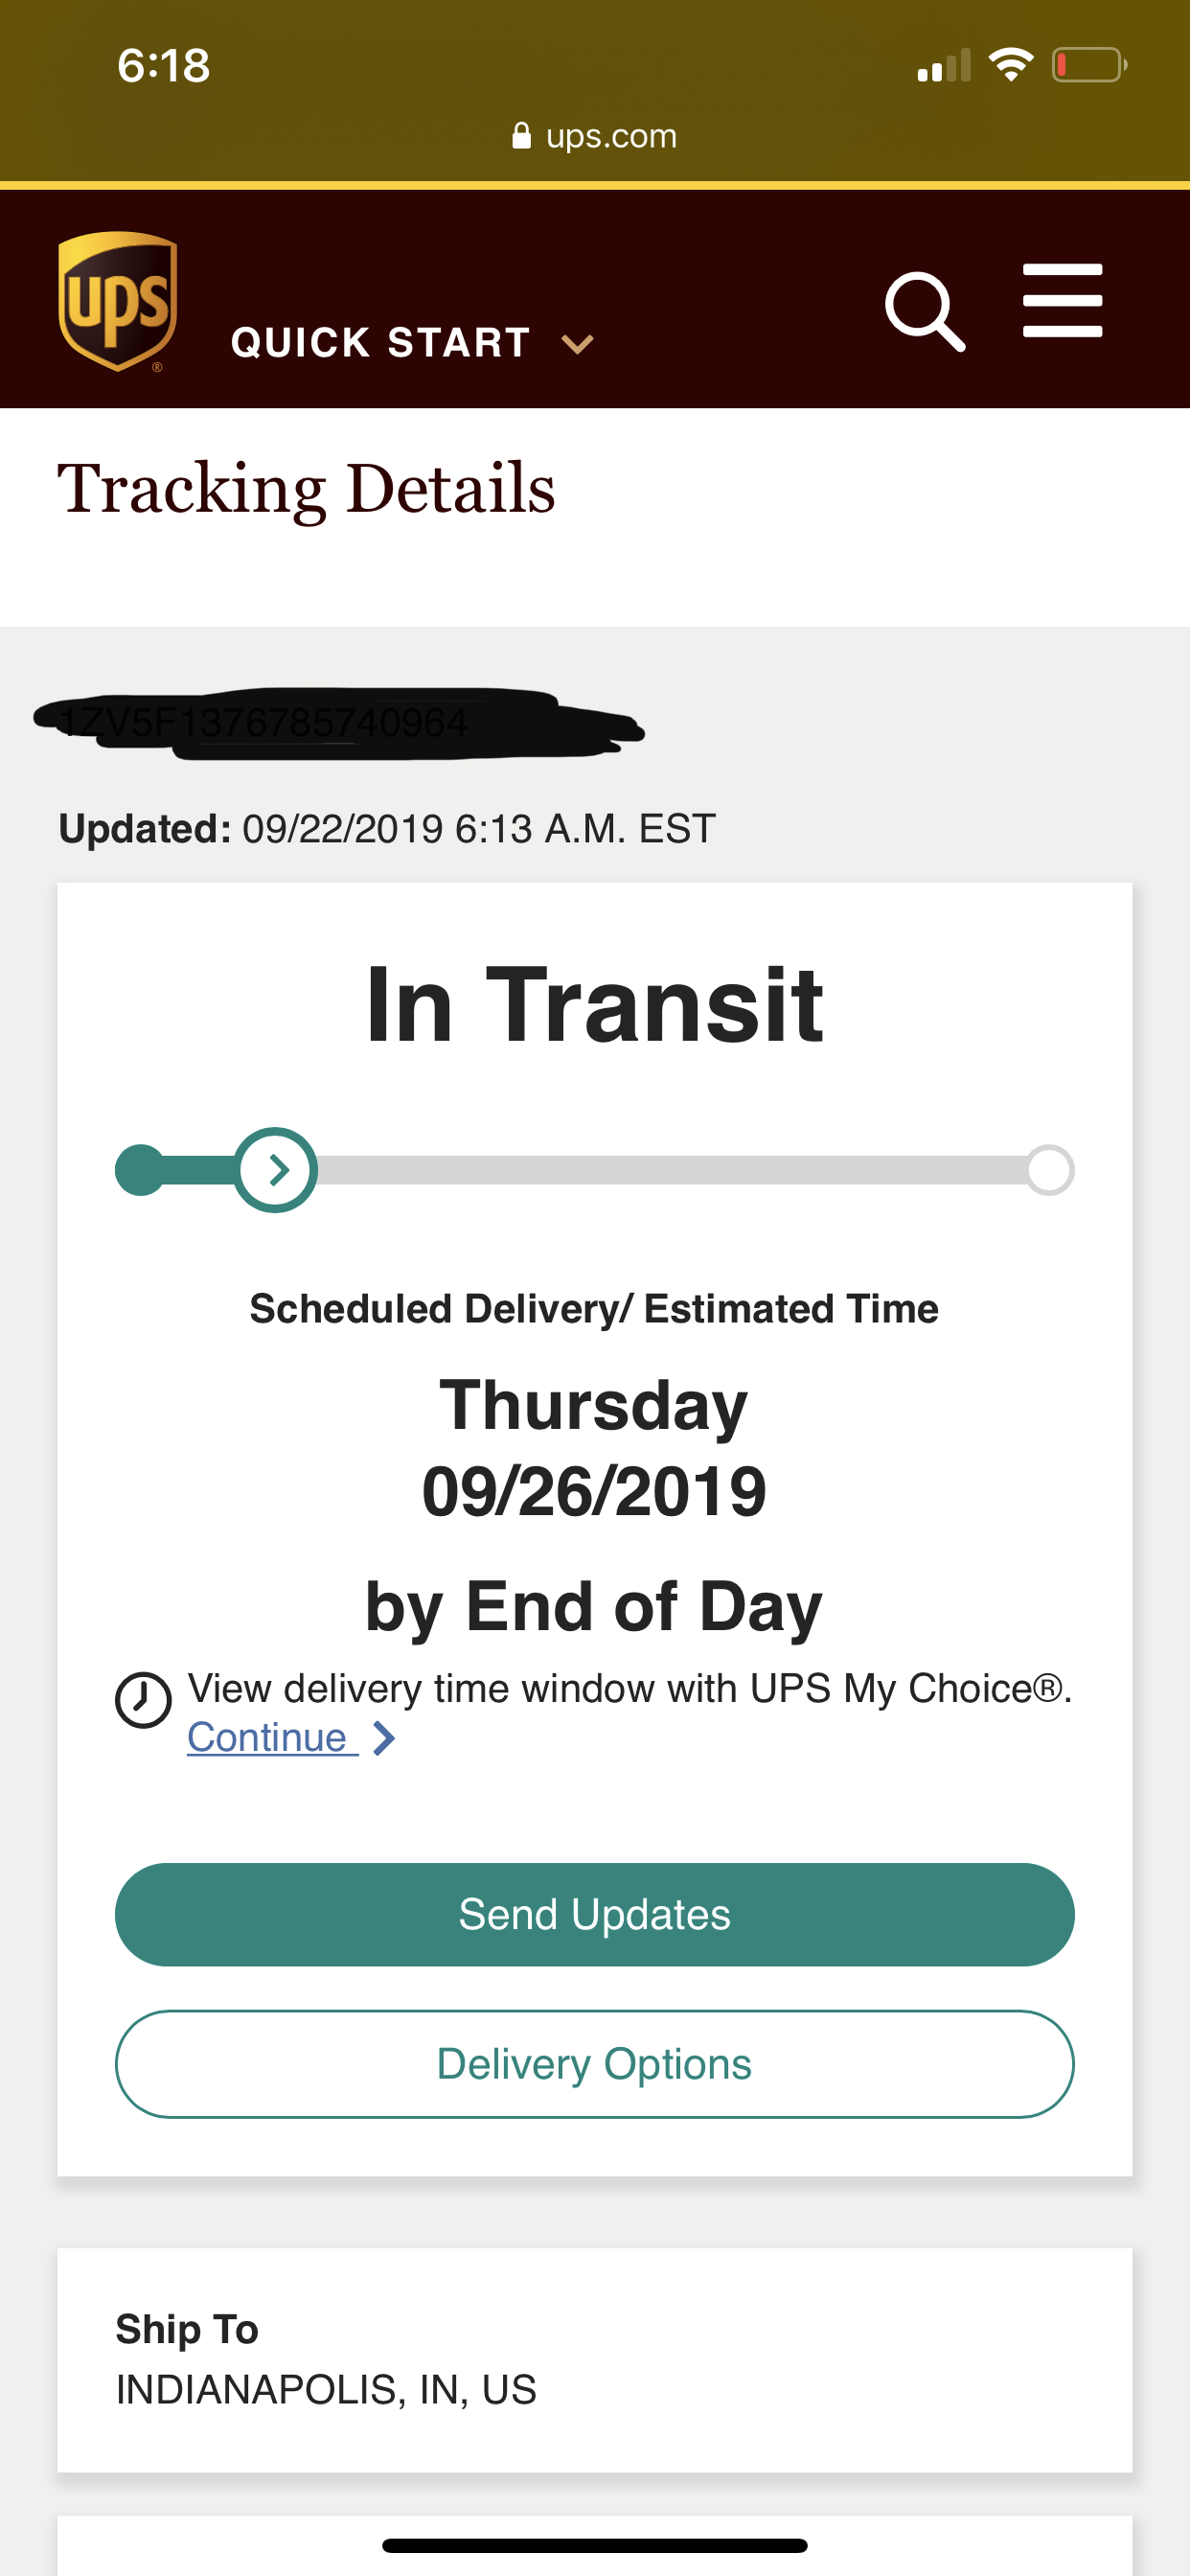Tap the ups.com address bar
The height and width of the screenshot is (2576, 1190).
point(595,136)
